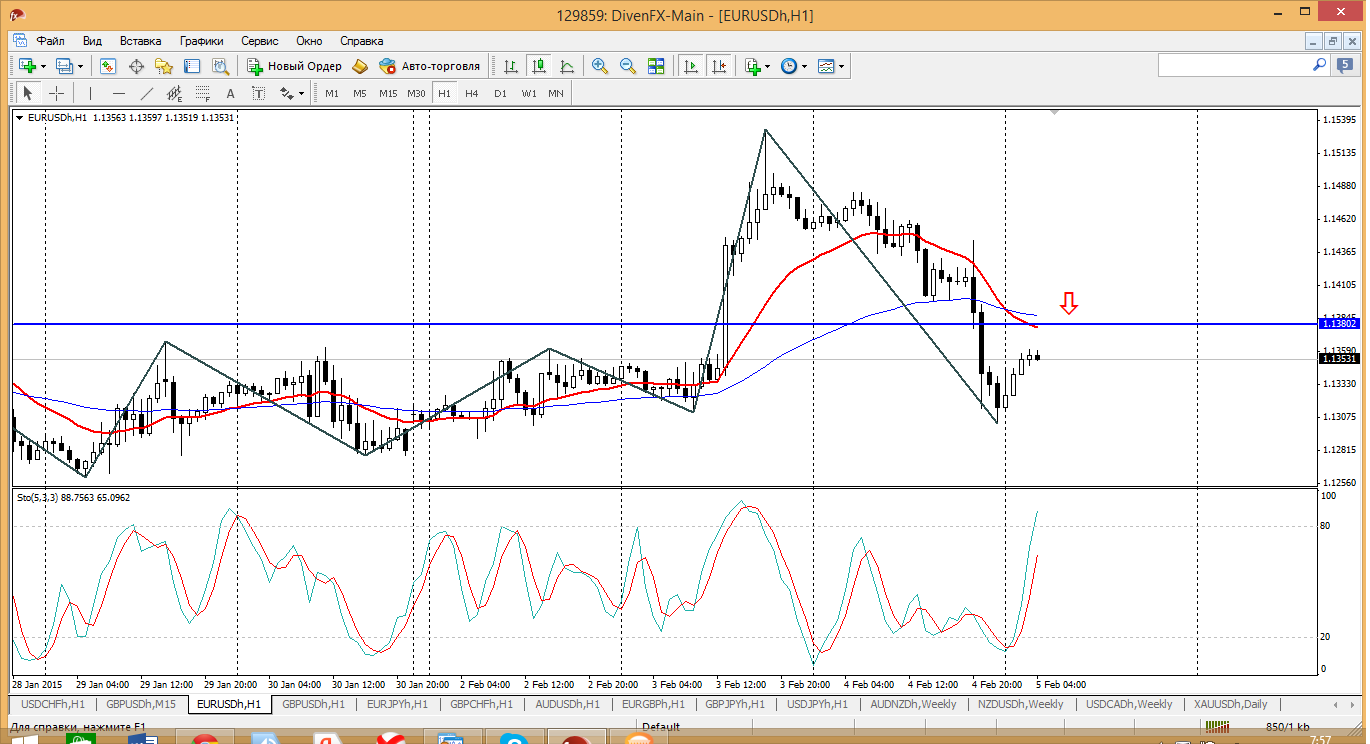Set timeframe to H4
Viewport: 1370px width, 744px height.
click(472, 93)
